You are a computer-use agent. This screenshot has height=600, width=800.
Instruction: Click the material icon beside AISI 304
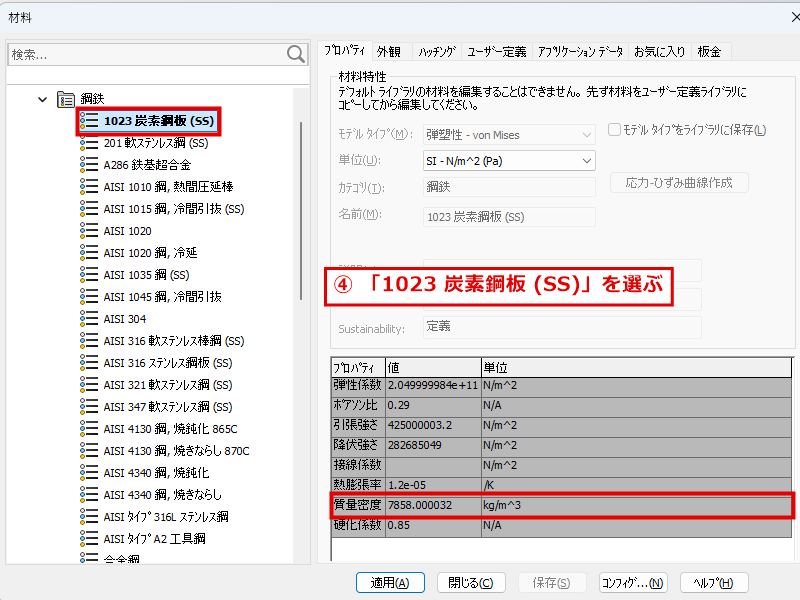click(x=89, y=319)
